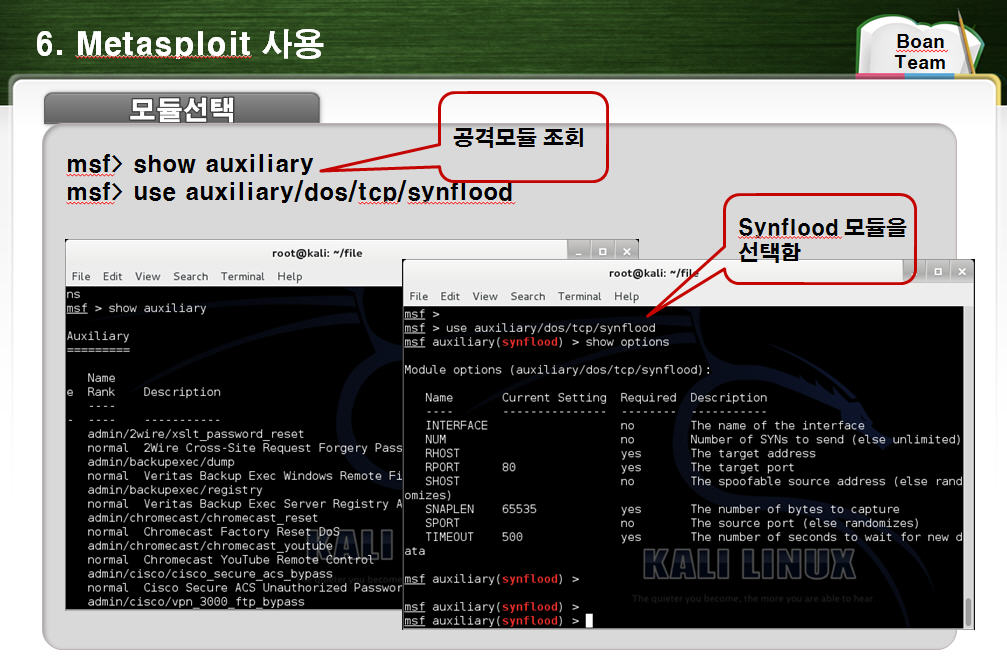Image resolution: width=1007 pixels, height=656 pixels.
Task: Open File menu in front synflood terminal
Action: pyautogui.click(x=419, y=296)
